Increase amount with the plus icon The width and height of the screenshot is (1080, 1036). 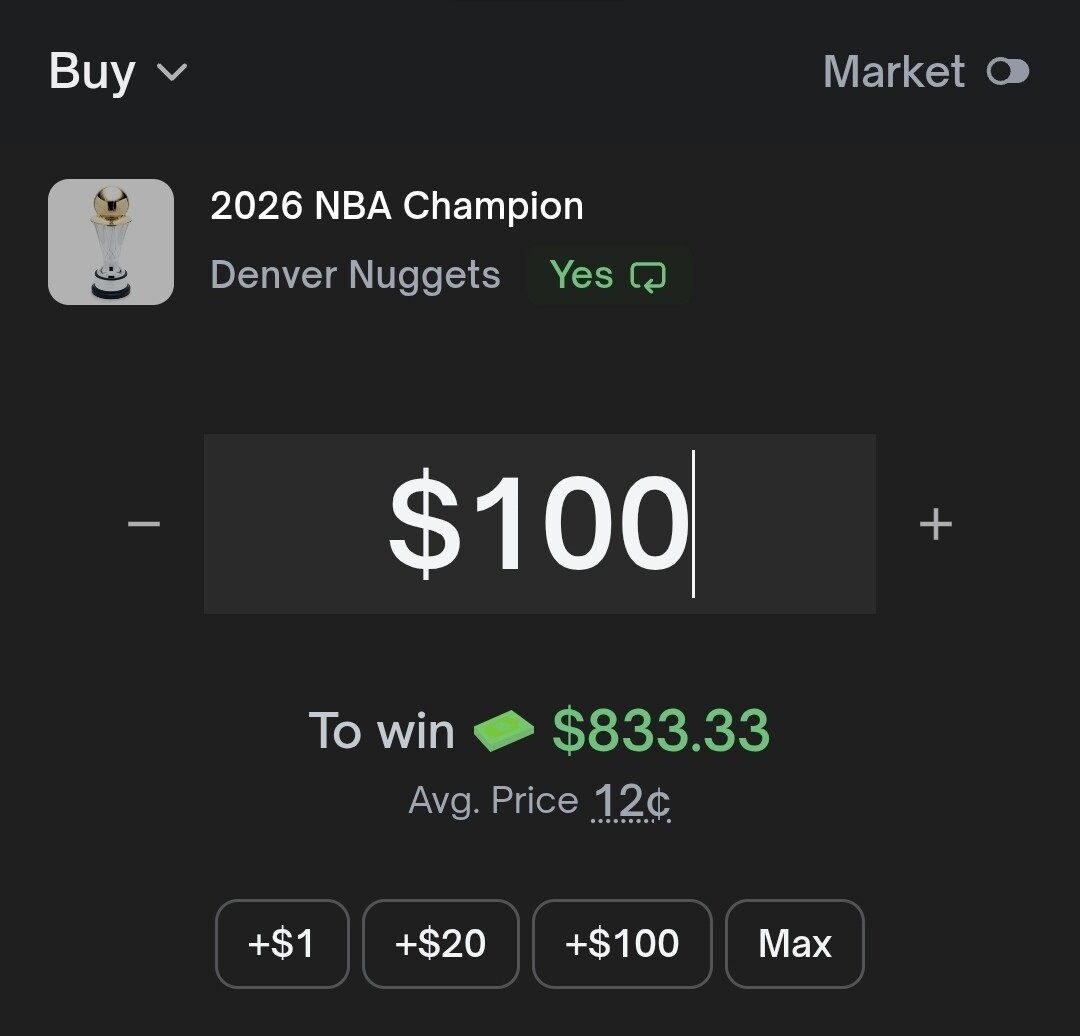[935, 524]
